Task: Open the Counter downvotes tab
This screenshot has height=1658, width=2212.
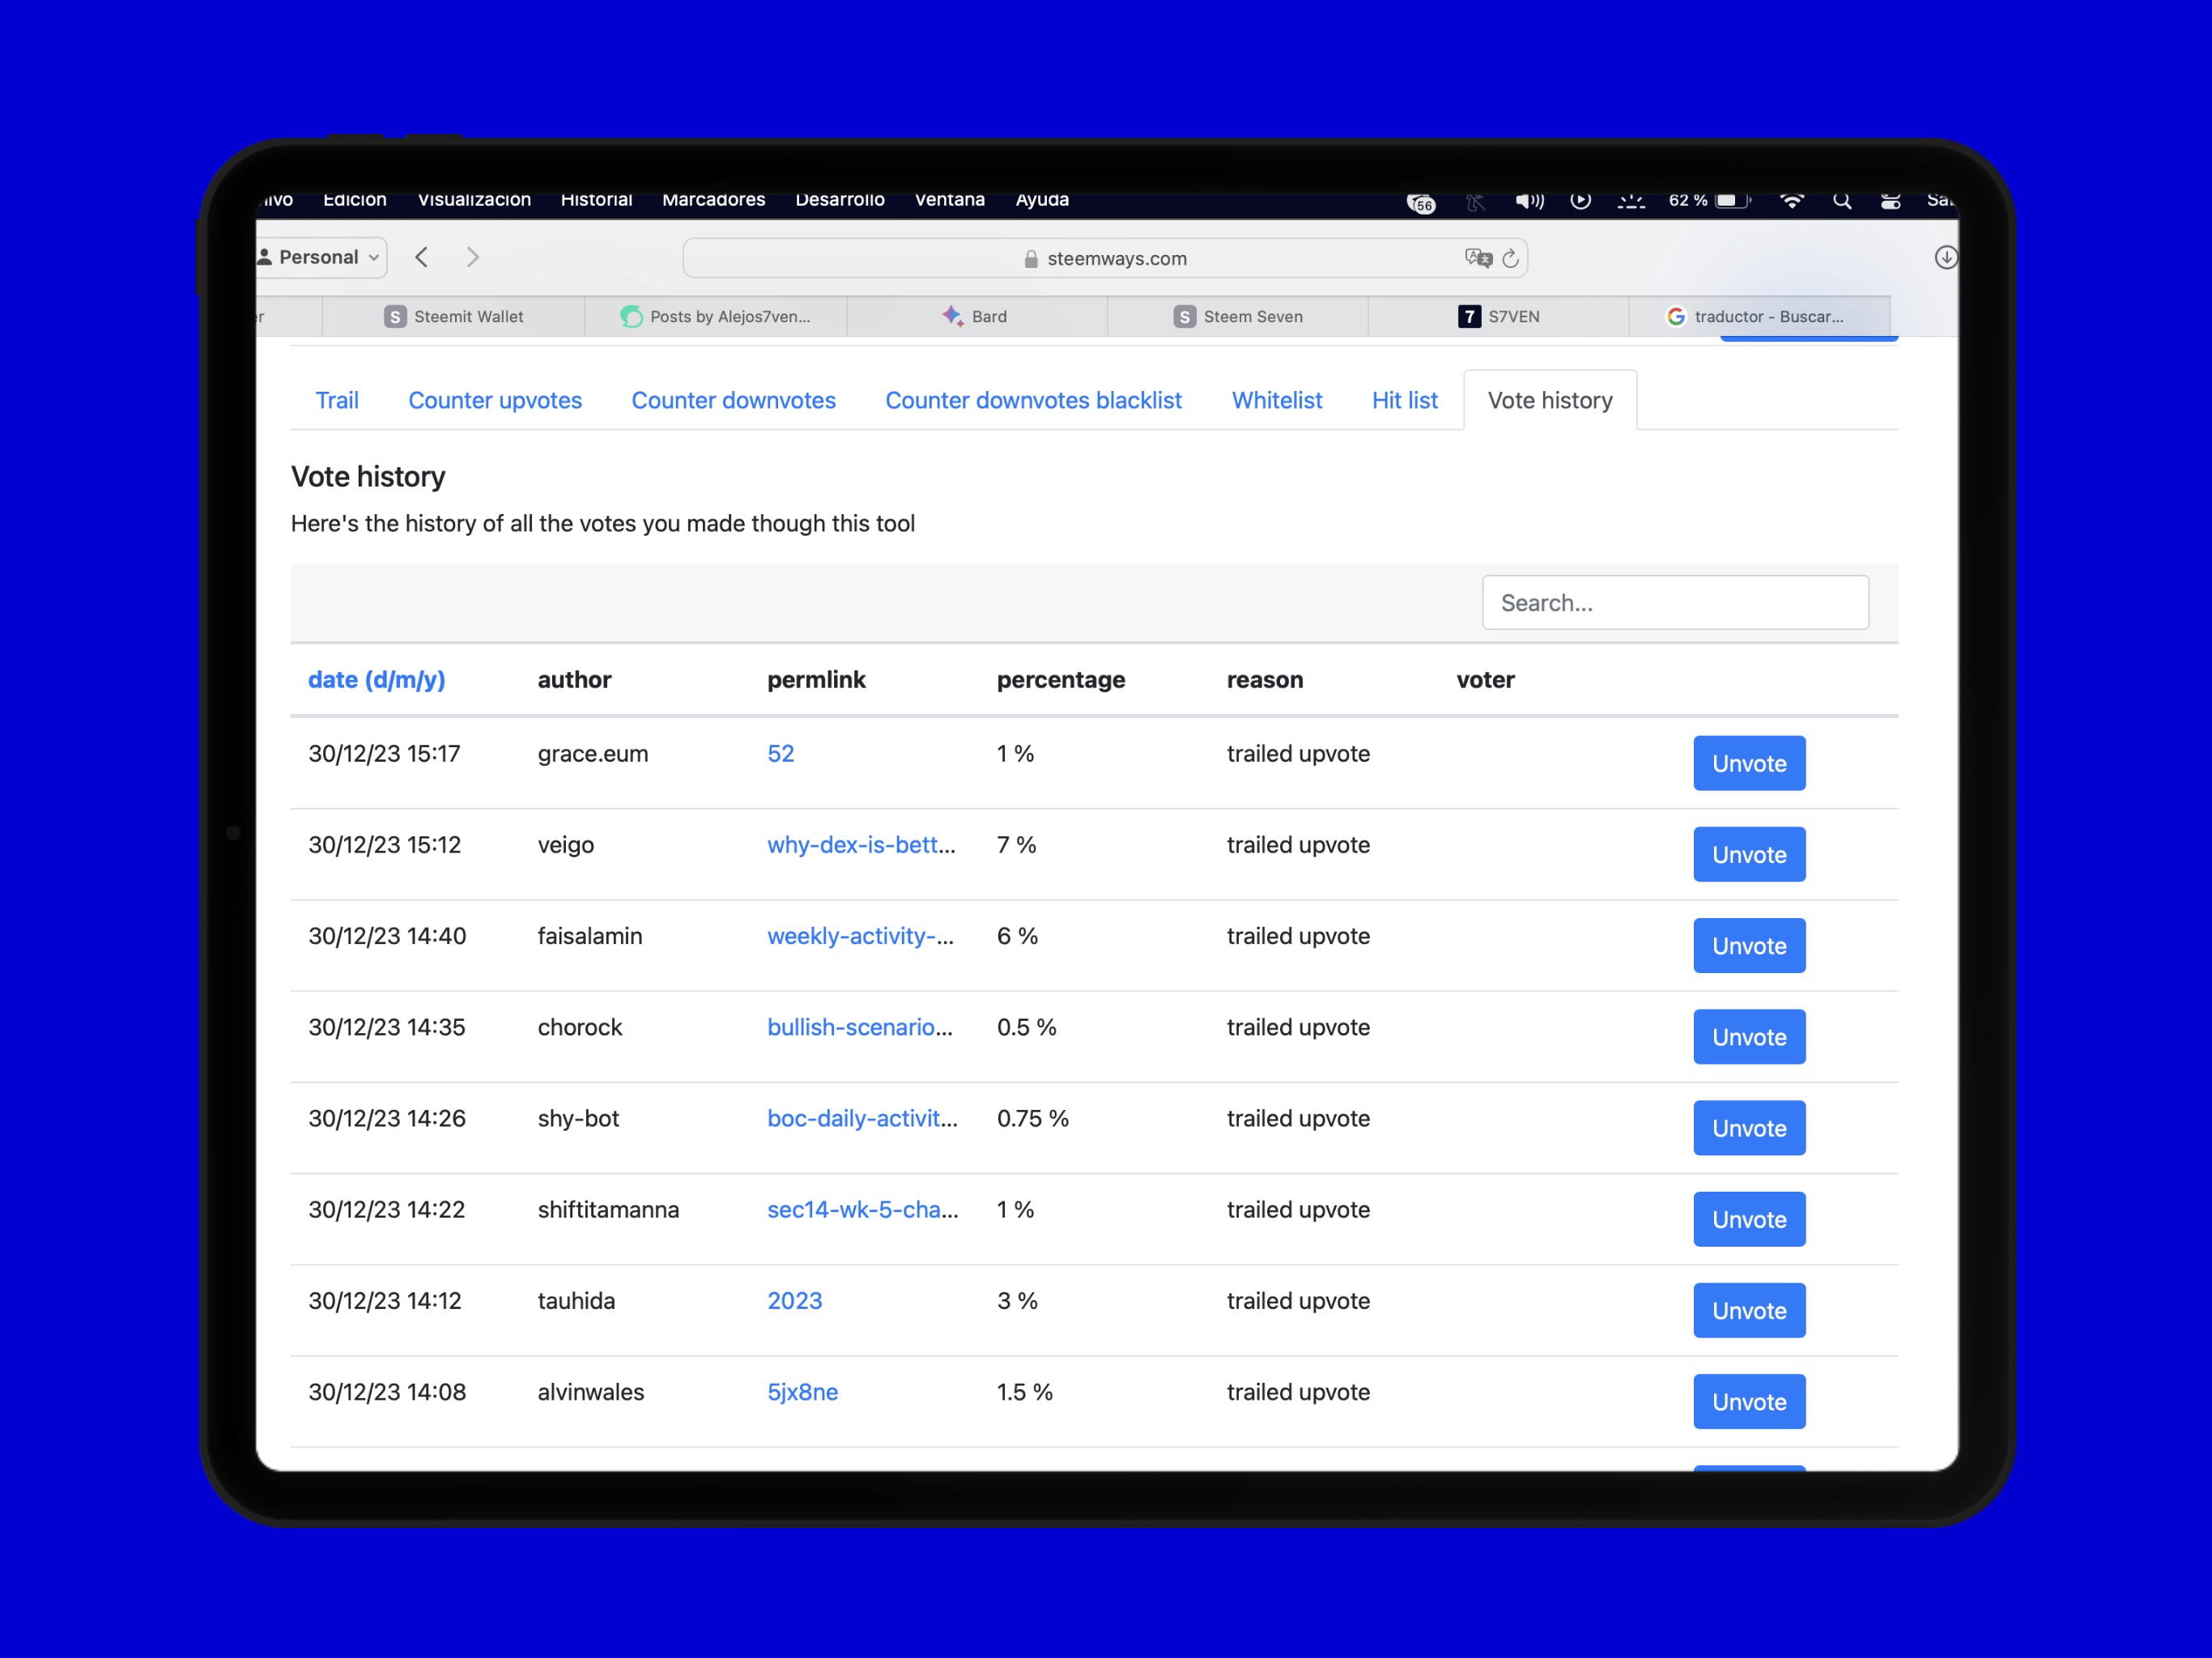Action: coord(733,400)
